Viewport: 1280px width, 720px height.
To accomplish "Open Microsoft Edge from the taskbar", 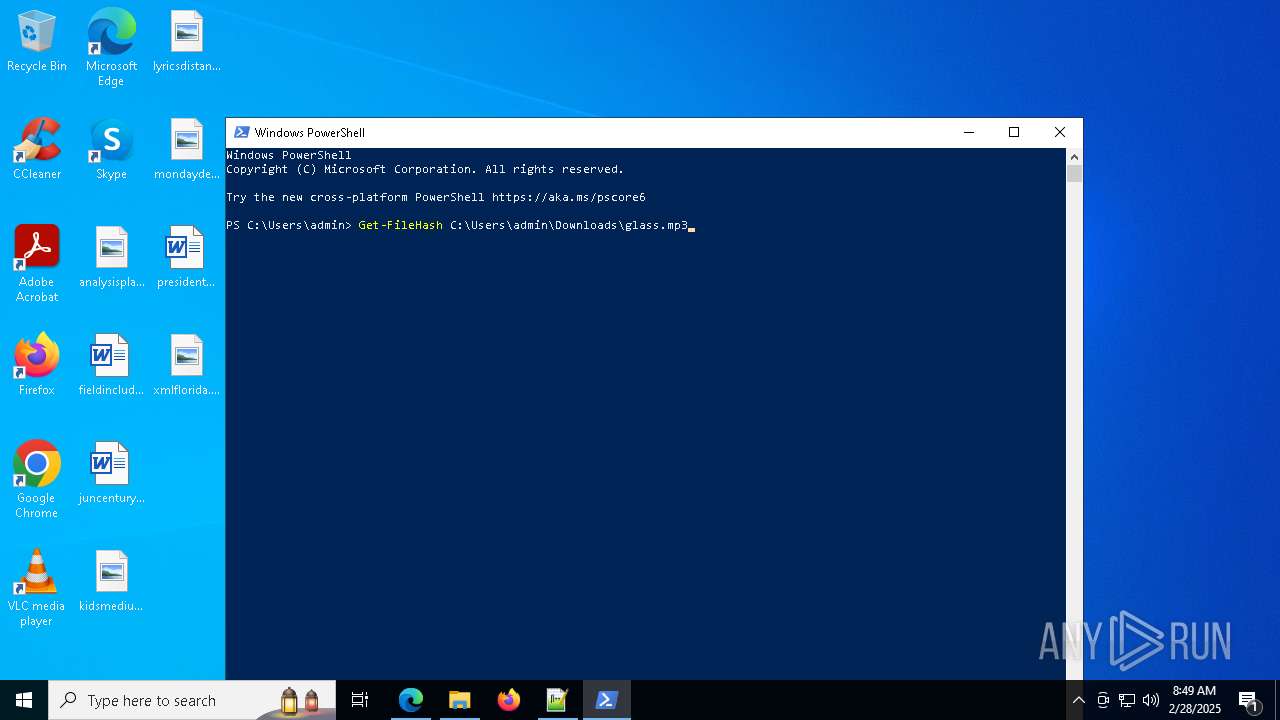I will [411, 700].
